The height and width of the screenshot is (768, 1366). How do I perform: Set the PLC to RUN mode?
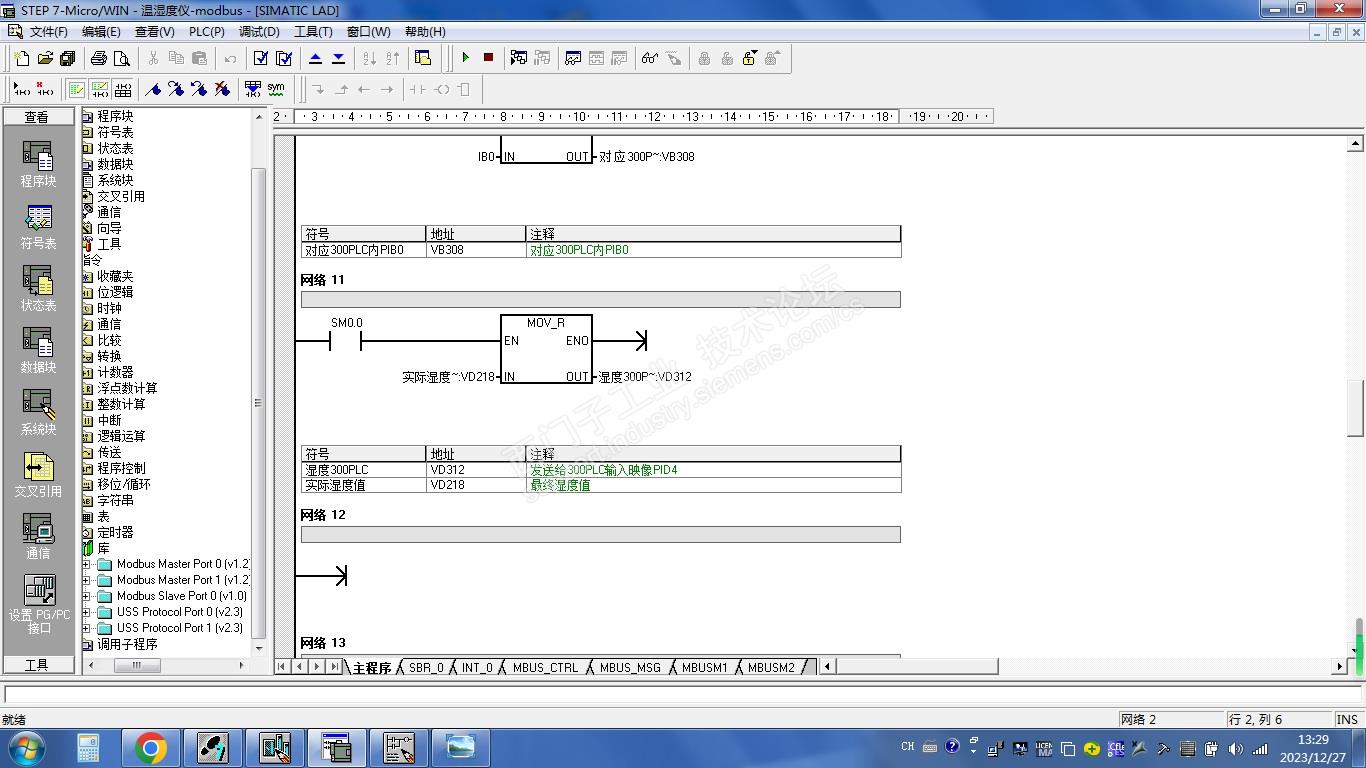(465, 58)
